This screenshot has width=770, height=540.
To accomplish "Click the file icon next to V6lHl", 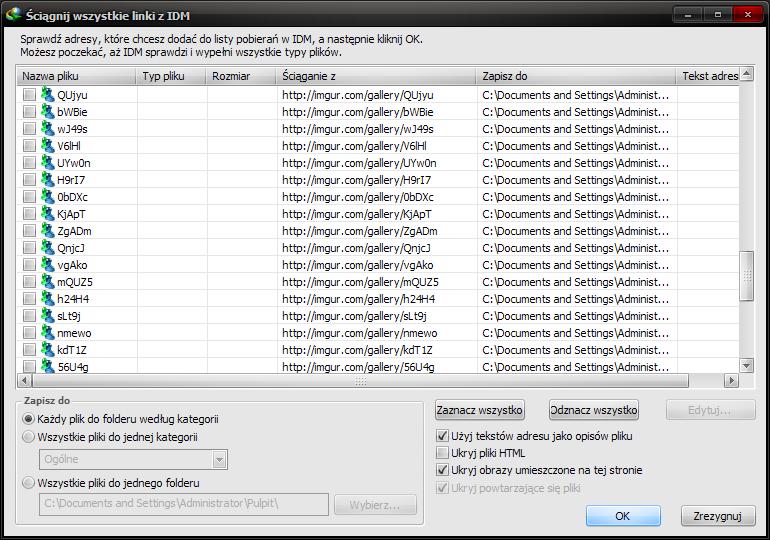I will pyautogui.click(x=48, y=145).
